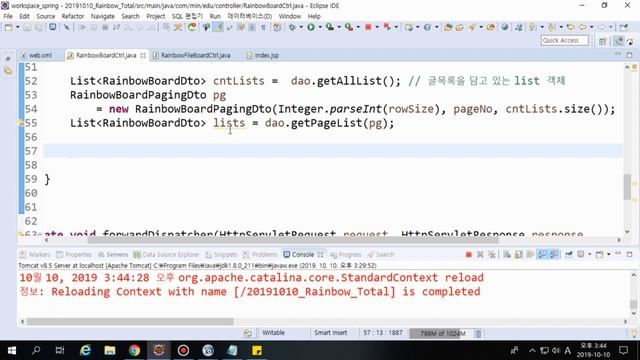
Task: Click the New file toolbar icon
Action: point(9,27)
